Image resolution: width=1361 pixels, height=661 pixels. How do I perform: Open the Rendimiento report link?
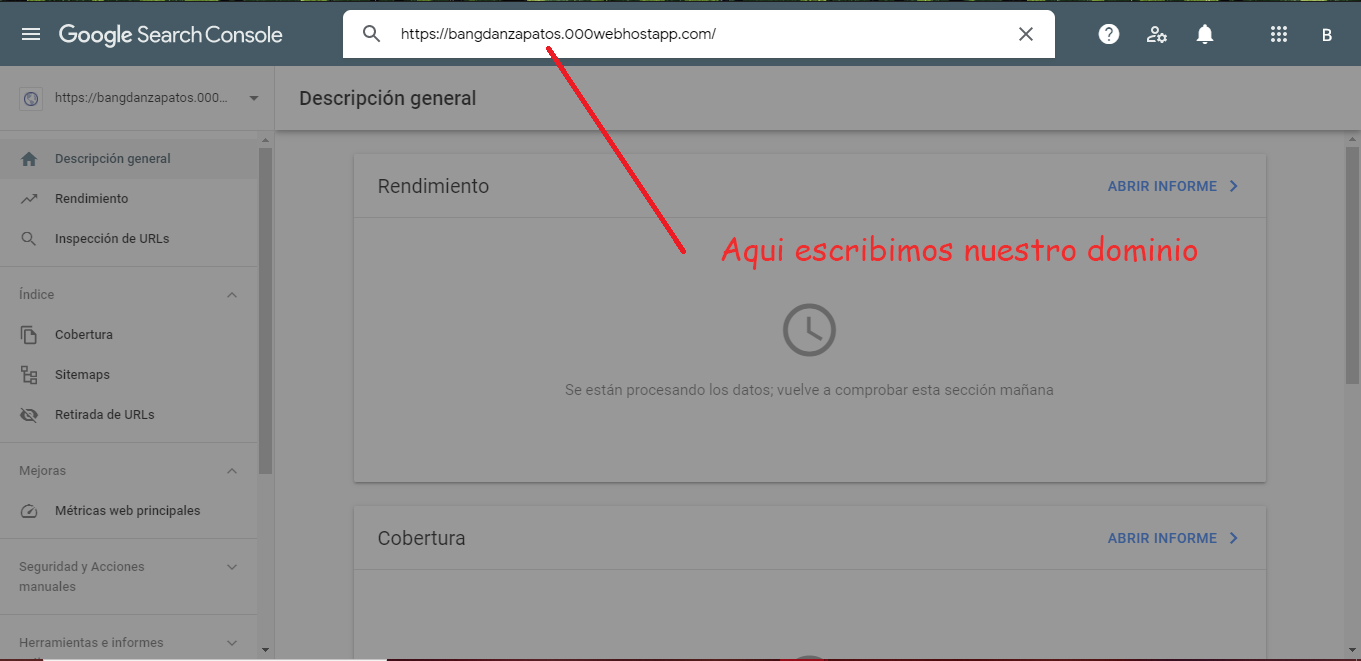pos(1172,187)
